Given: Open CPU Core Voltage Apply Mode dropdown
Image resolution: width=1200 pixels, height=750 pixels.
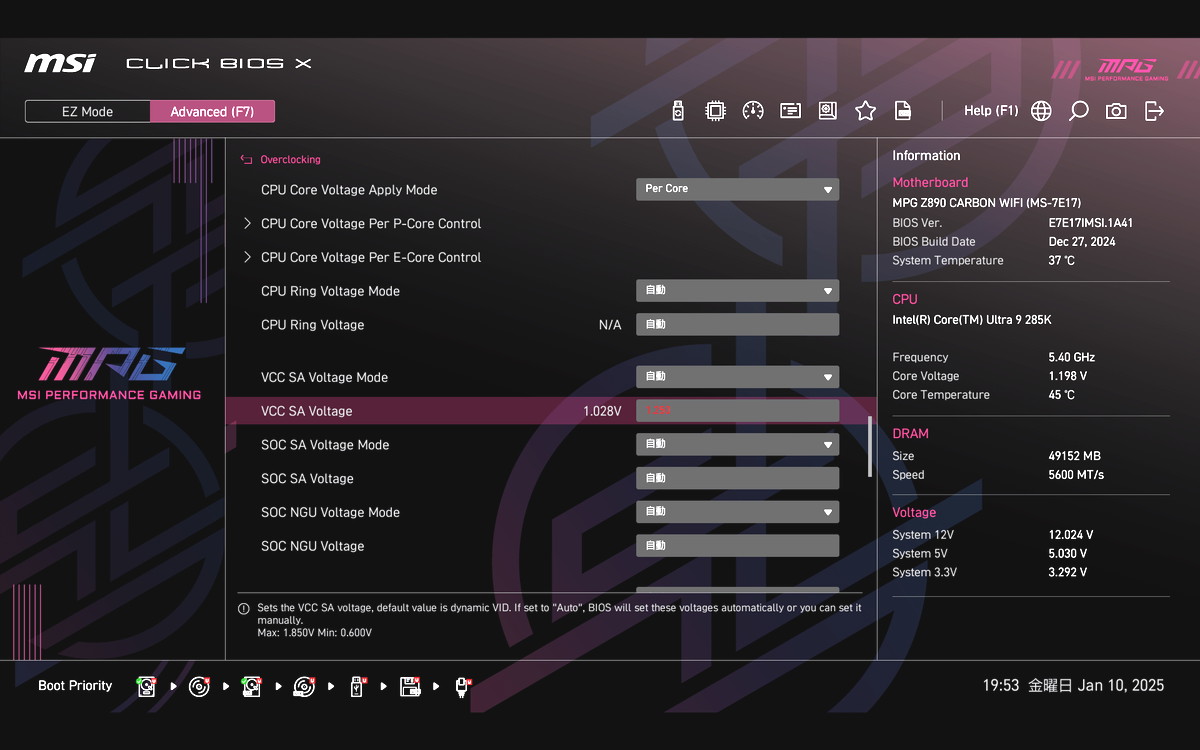Looking at the screenshot, I should (737, 189).
